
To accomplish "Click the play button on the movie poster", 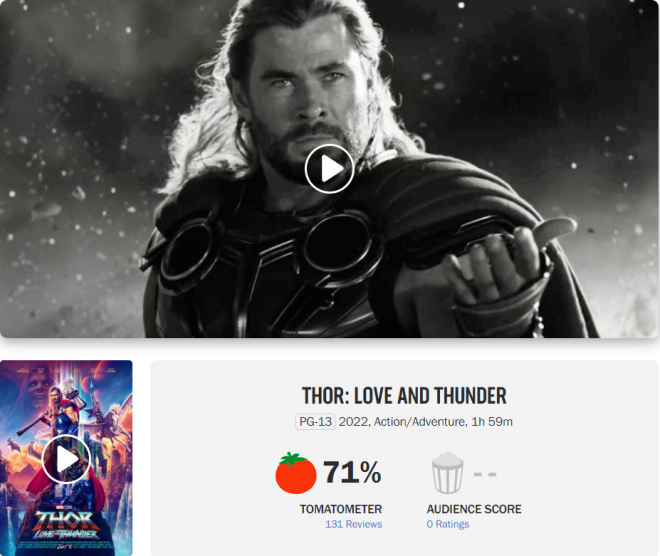I will [66, 459].
